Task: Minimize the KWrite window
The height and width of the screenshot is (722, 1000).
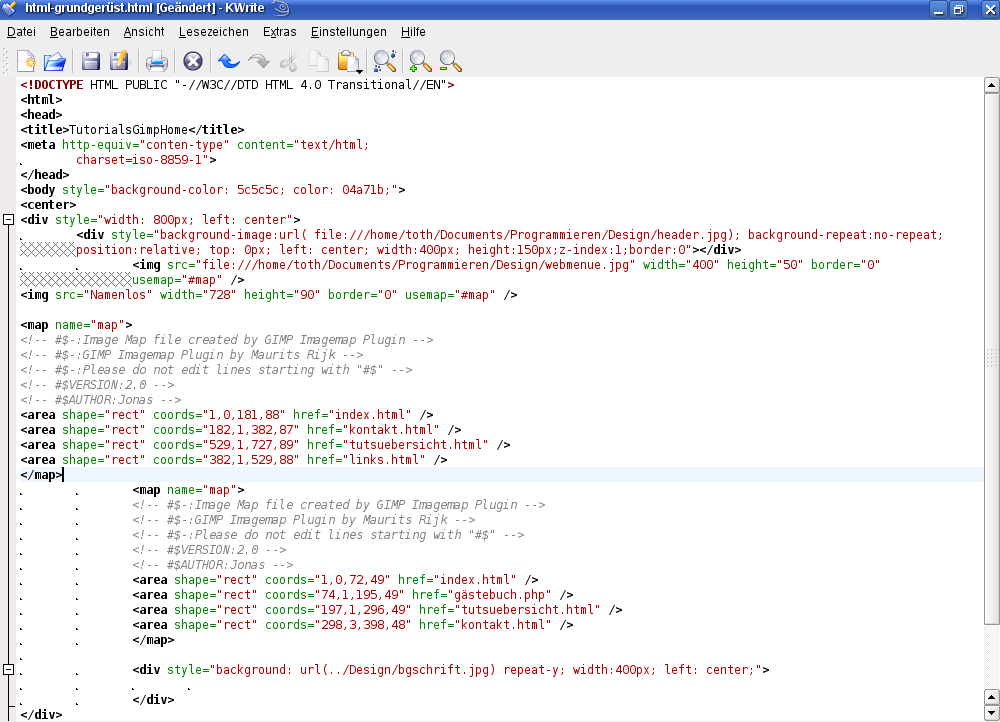Action: pyautogui.click(x=938, y=10)
